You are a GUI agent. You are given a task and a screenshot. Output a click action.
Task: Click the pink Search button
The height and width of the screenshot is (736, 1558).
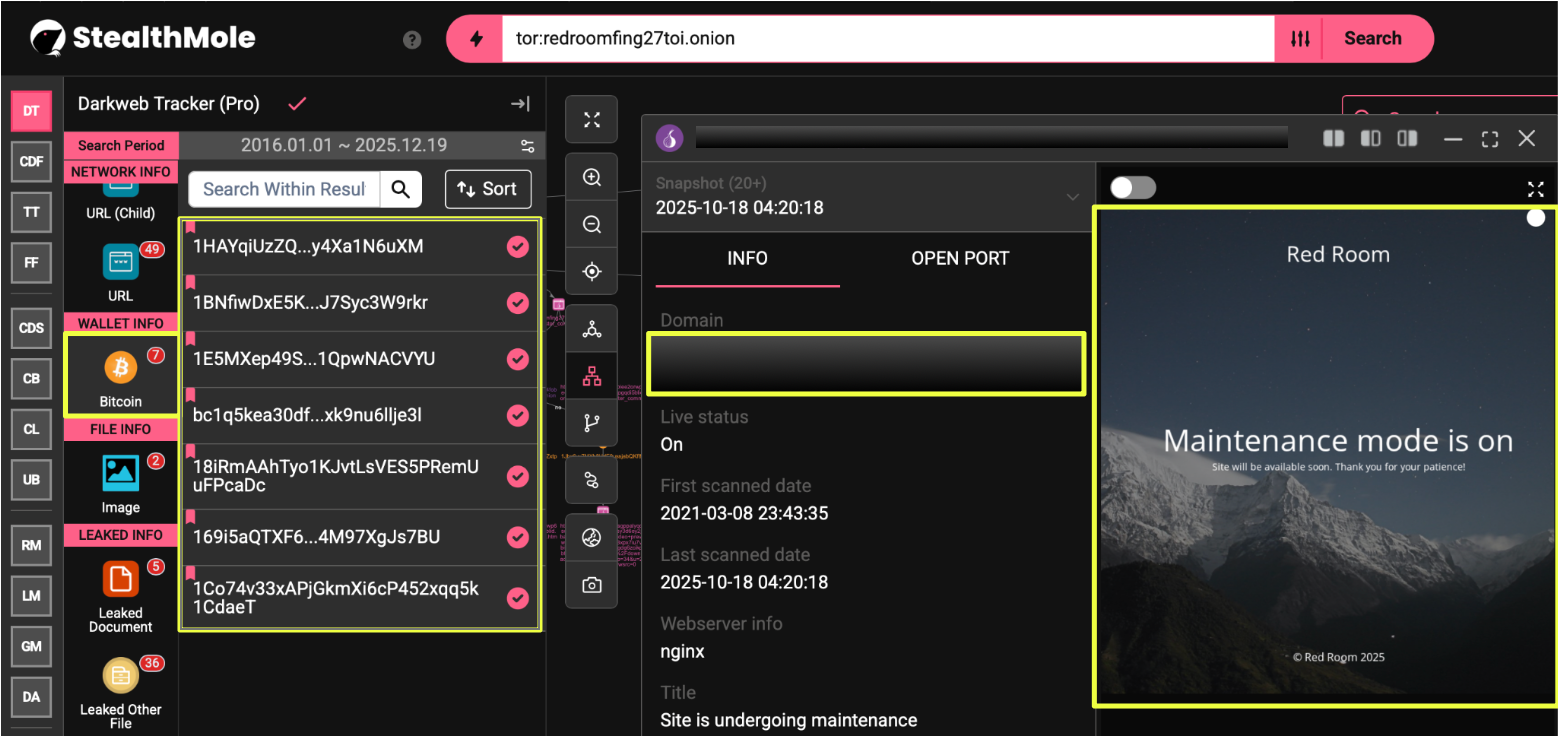1372,39
